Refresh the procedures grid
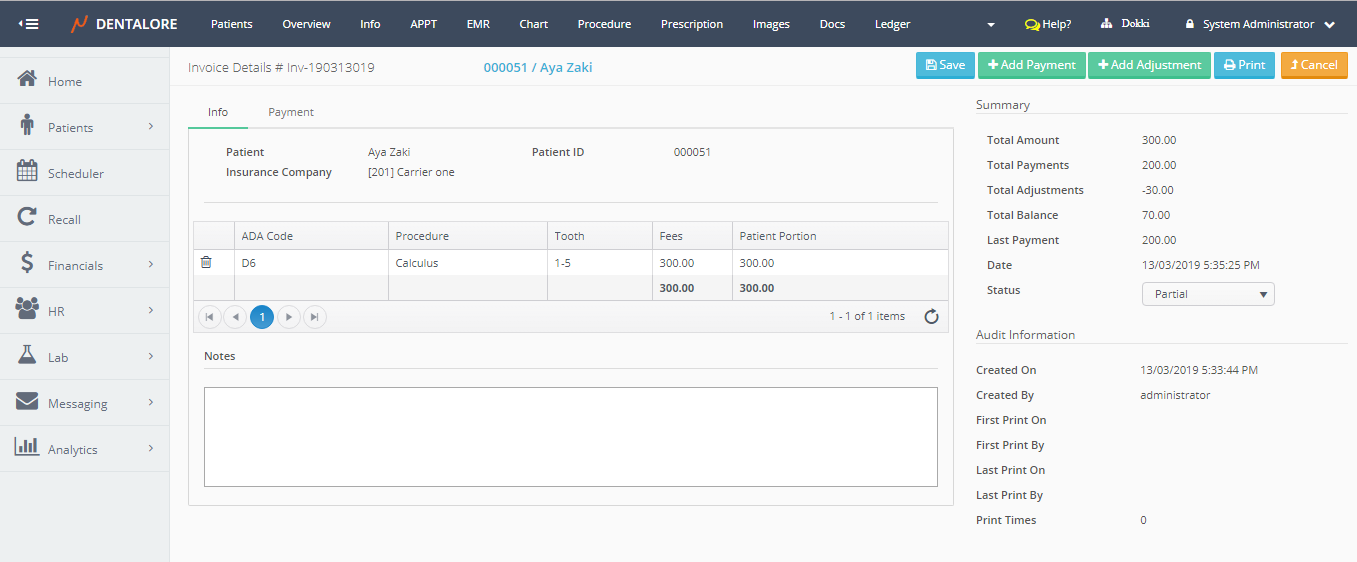The image size is (1357, 562). pos(931,317)
